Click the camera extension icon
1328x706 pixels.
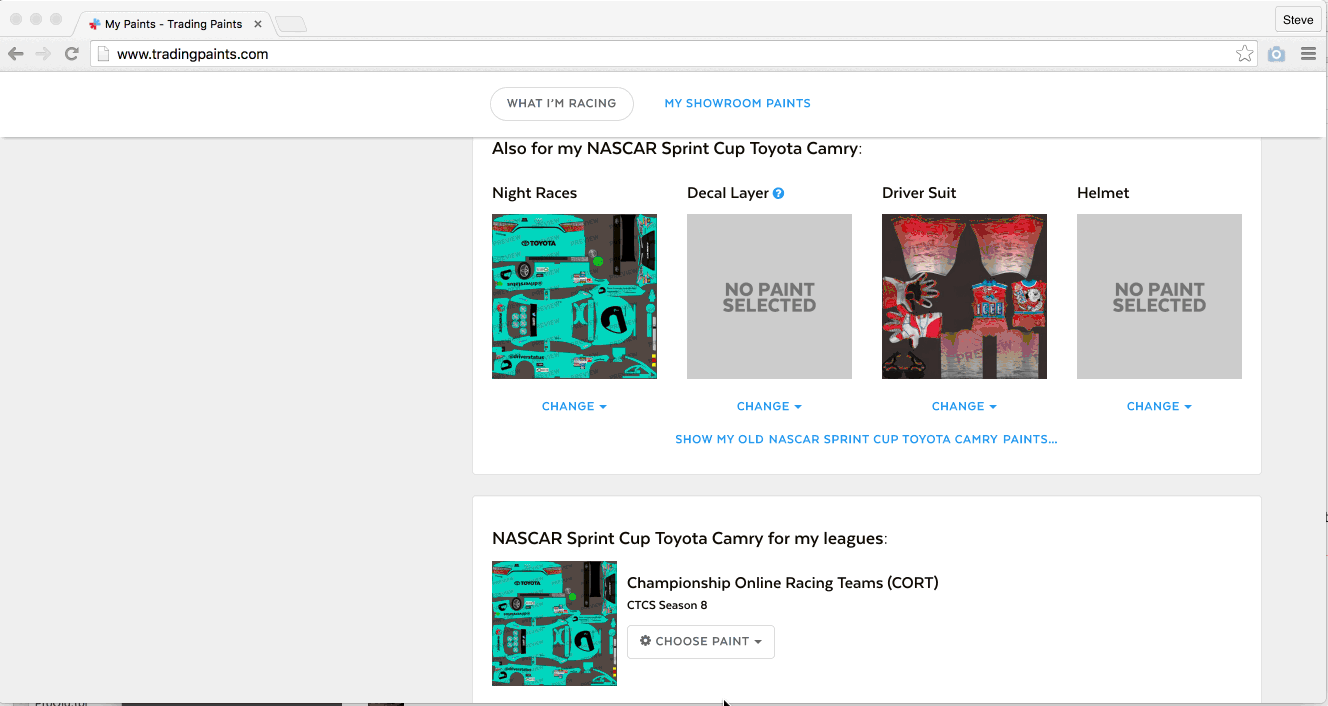(x=1276, y=54)
